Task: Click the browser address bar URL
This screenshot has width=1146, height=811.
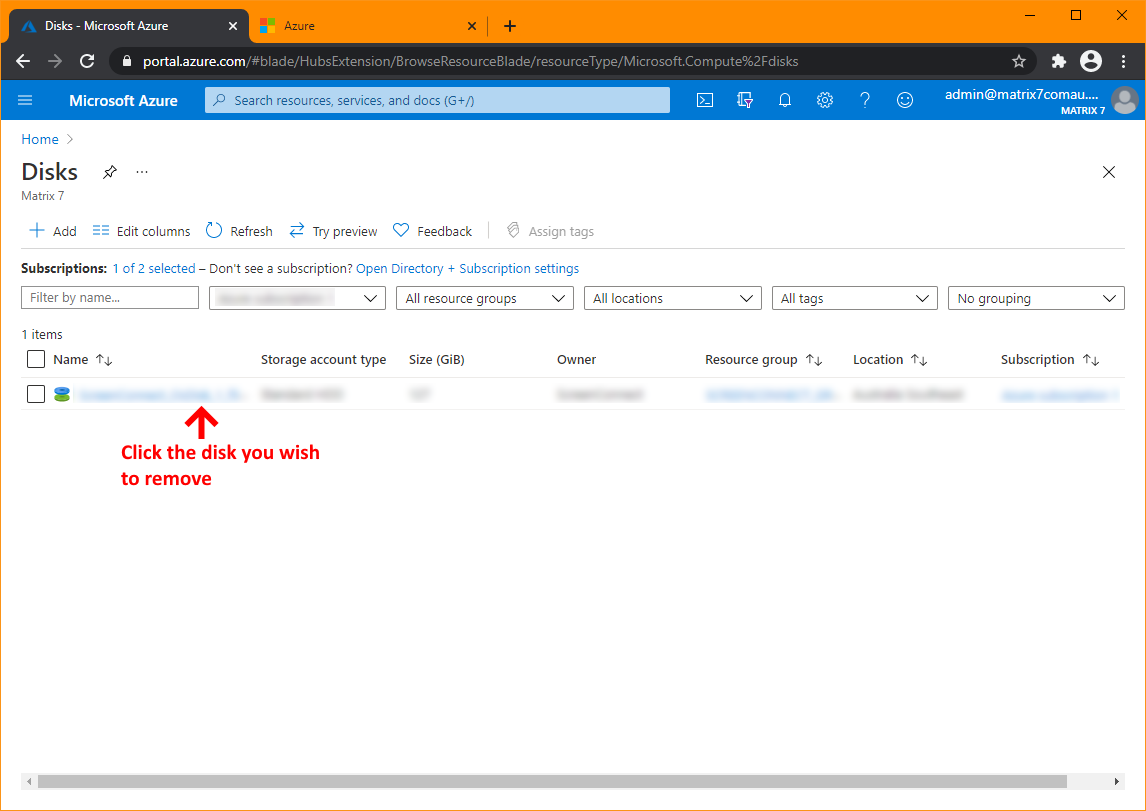Action: 471,61
